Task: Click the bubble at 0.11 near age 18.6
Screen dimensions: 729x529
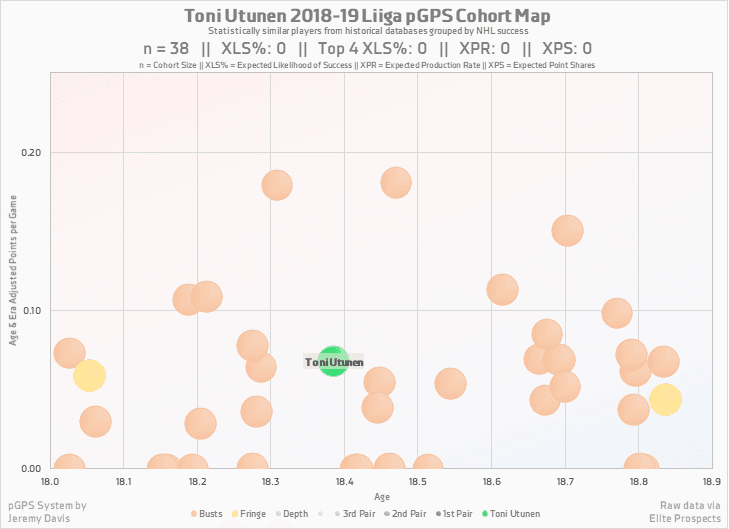Action: coord(502,290)
